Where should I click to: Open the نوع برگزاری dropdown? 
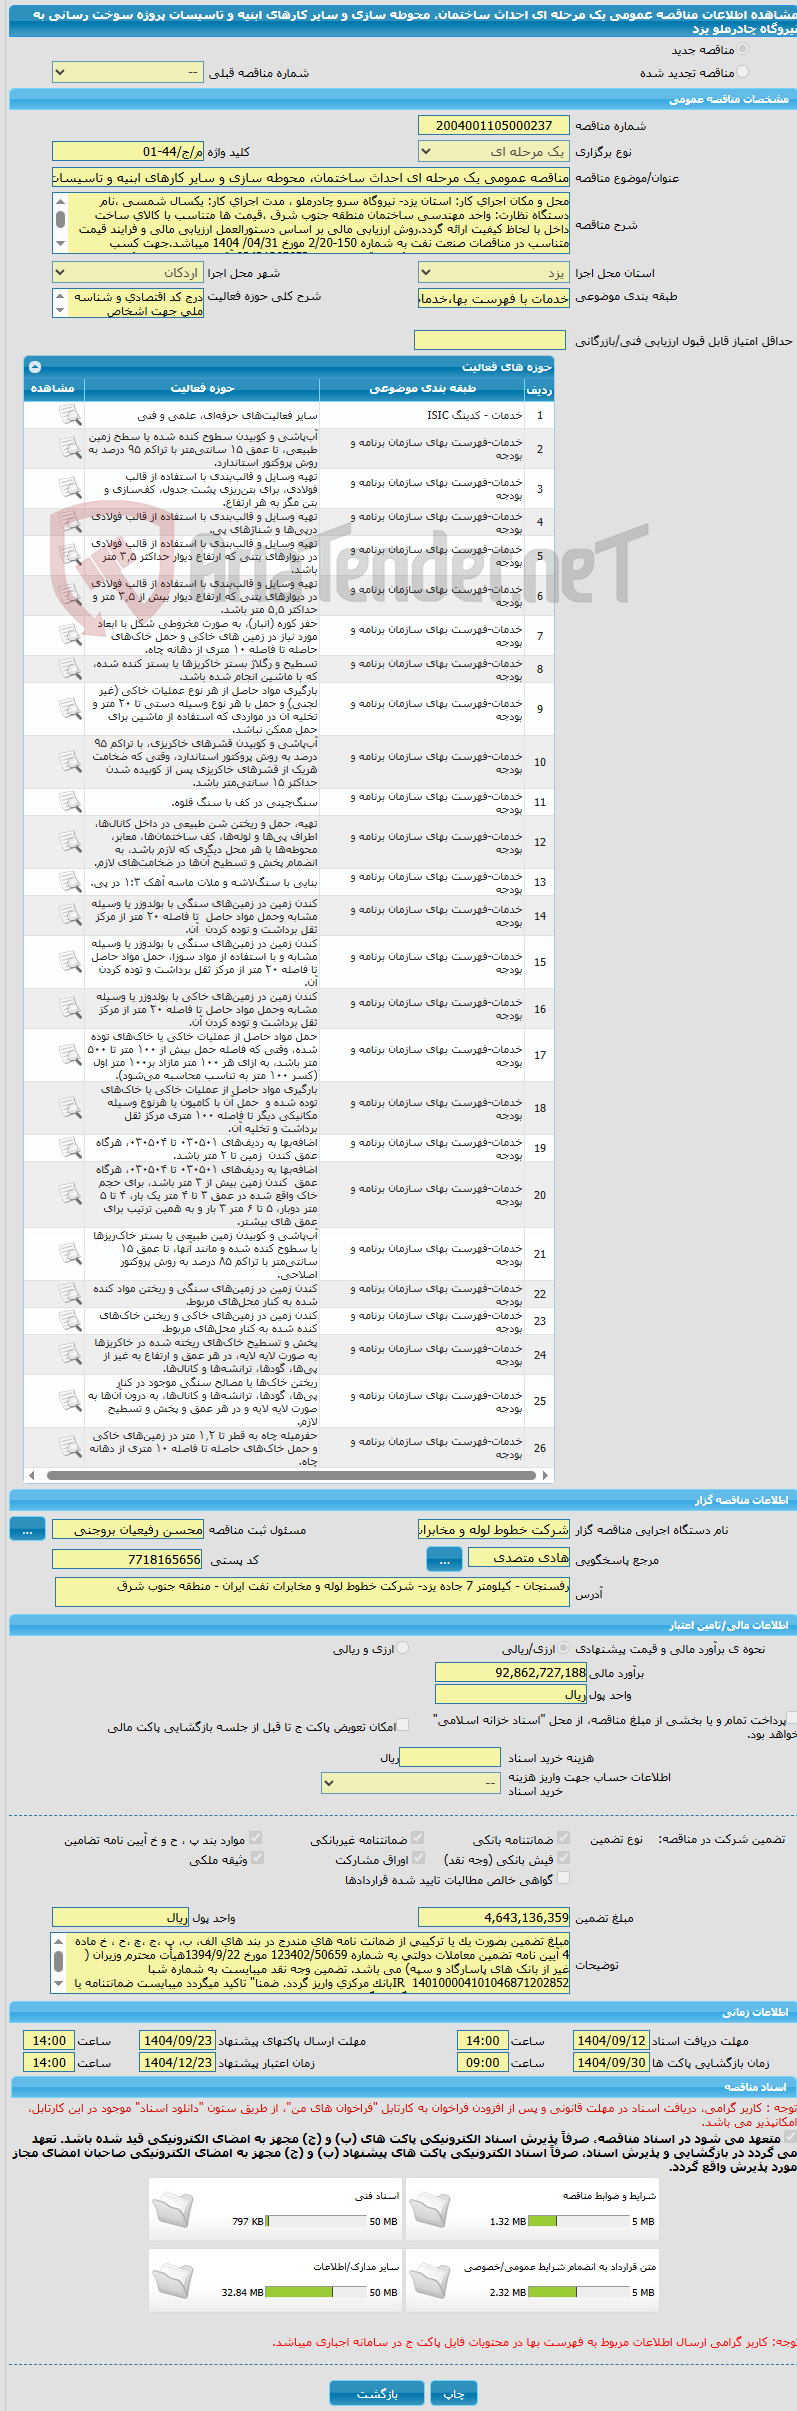click(494, 152)
